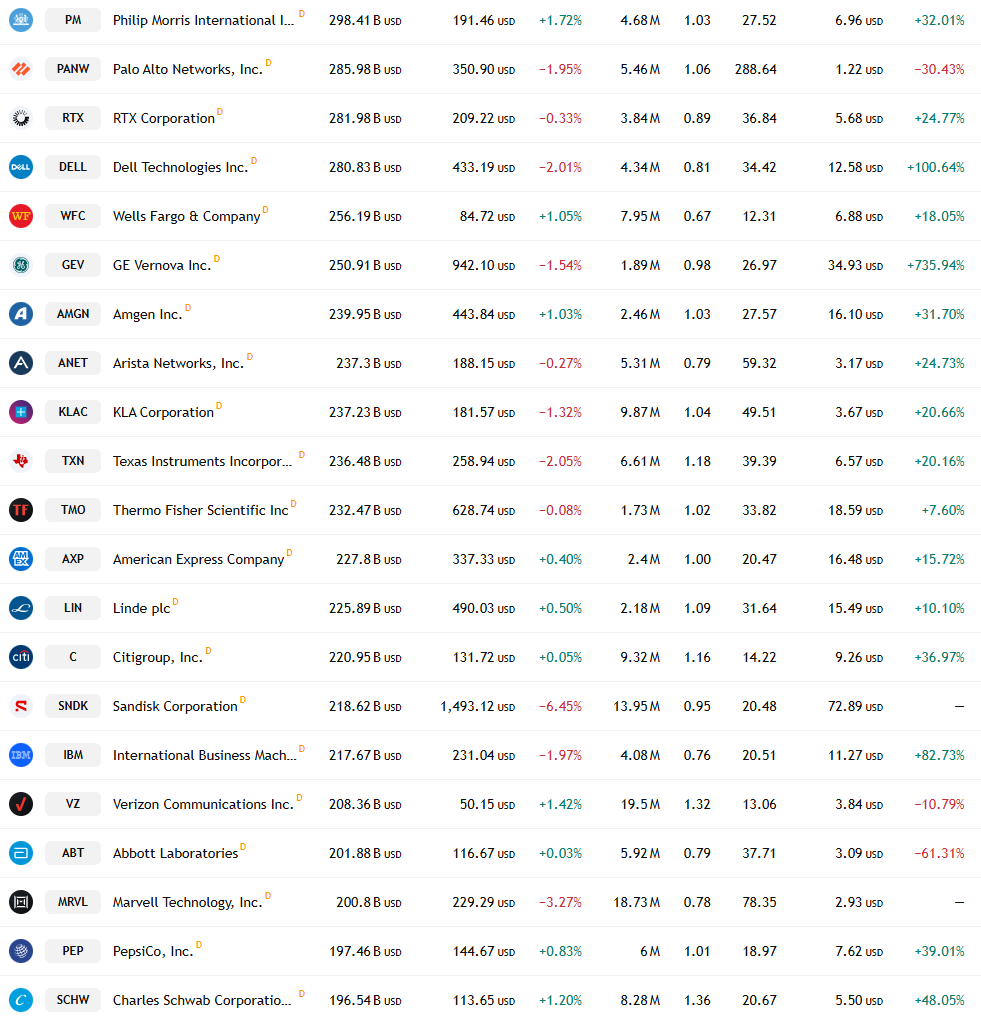This screenshot has height=1020, width=981.
Task: Click the IBM logo icon
Action: tap(21, 755)
